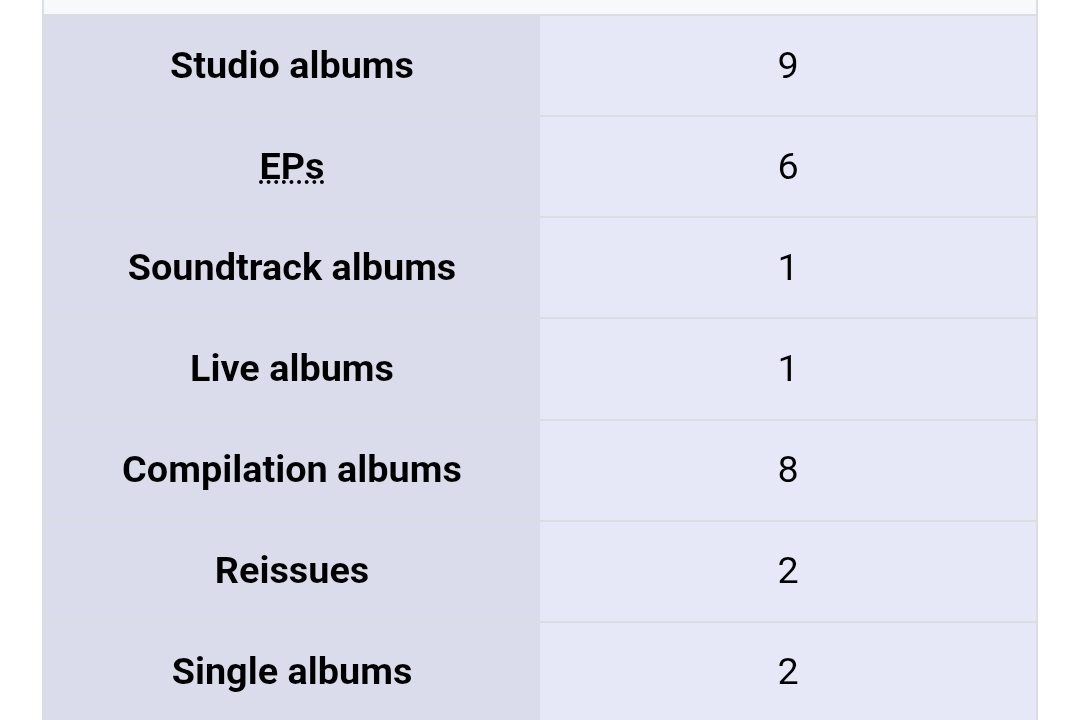1067x720 pixels.
Task: Click the Reissues row label
Action: click(291, 571)
